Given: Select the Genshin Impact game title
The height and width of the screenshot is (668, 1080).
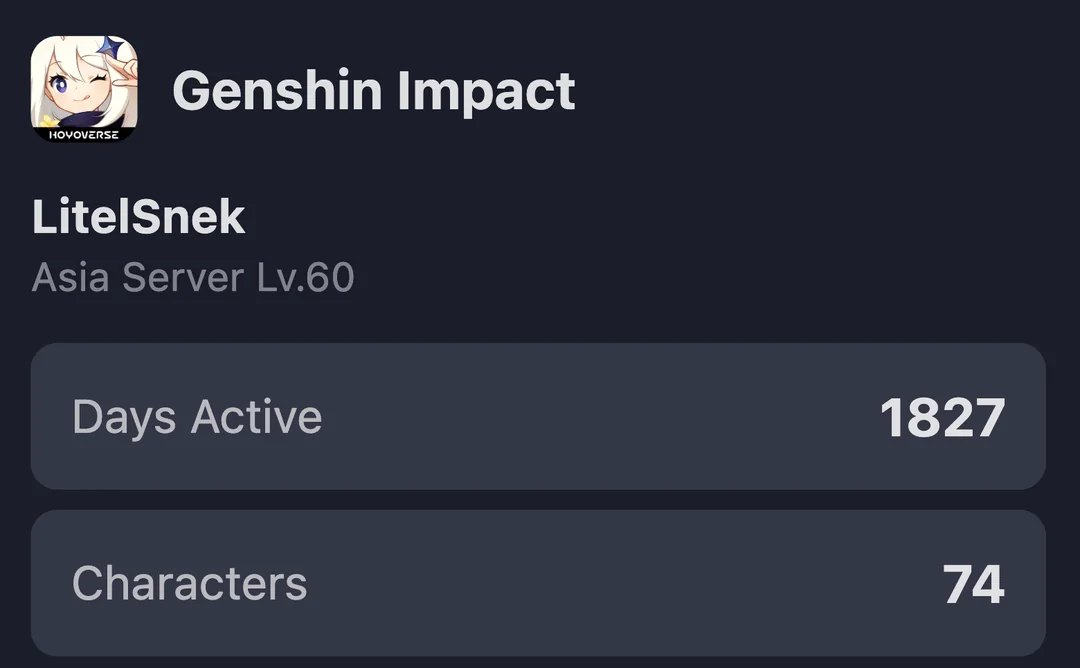Looking at the screenshot, I should 374,91.
